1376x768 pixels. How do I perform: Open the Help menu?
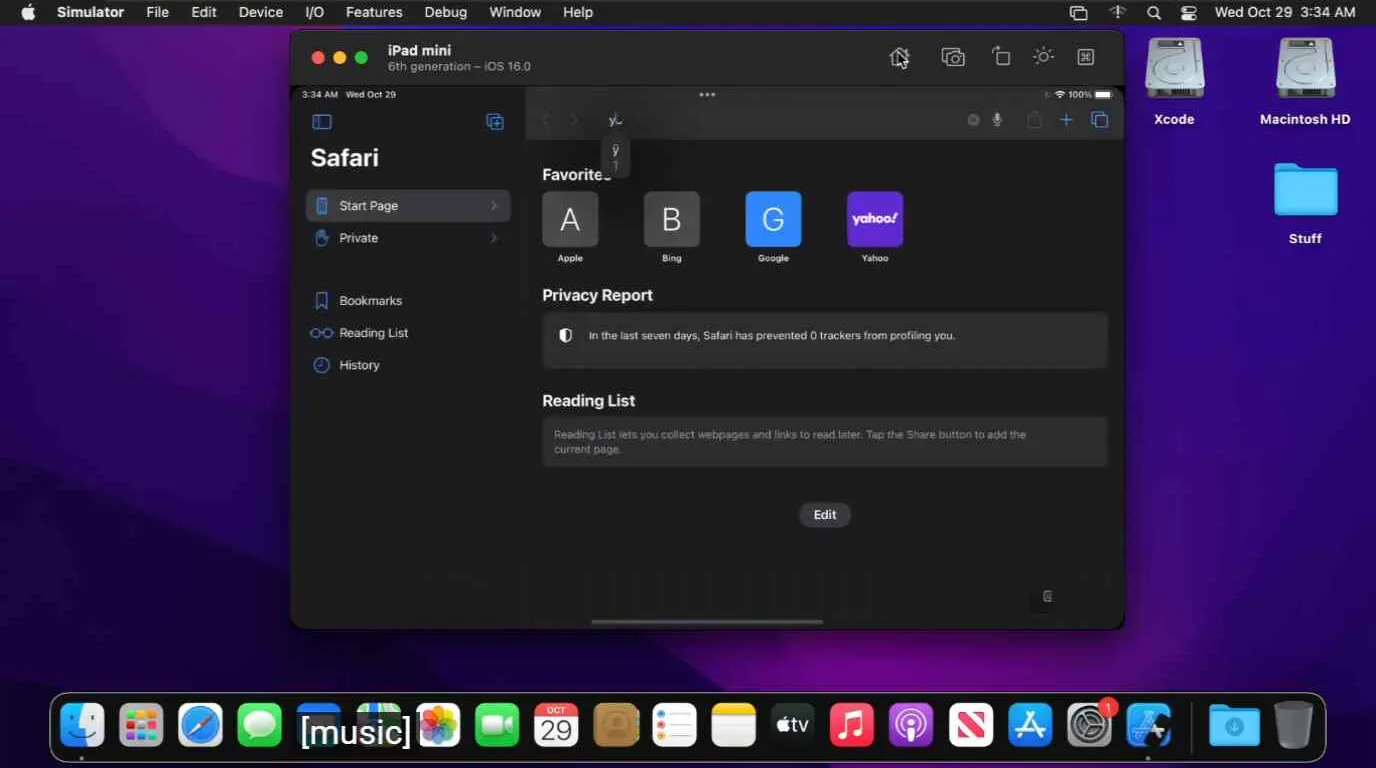tap(578, 12)
